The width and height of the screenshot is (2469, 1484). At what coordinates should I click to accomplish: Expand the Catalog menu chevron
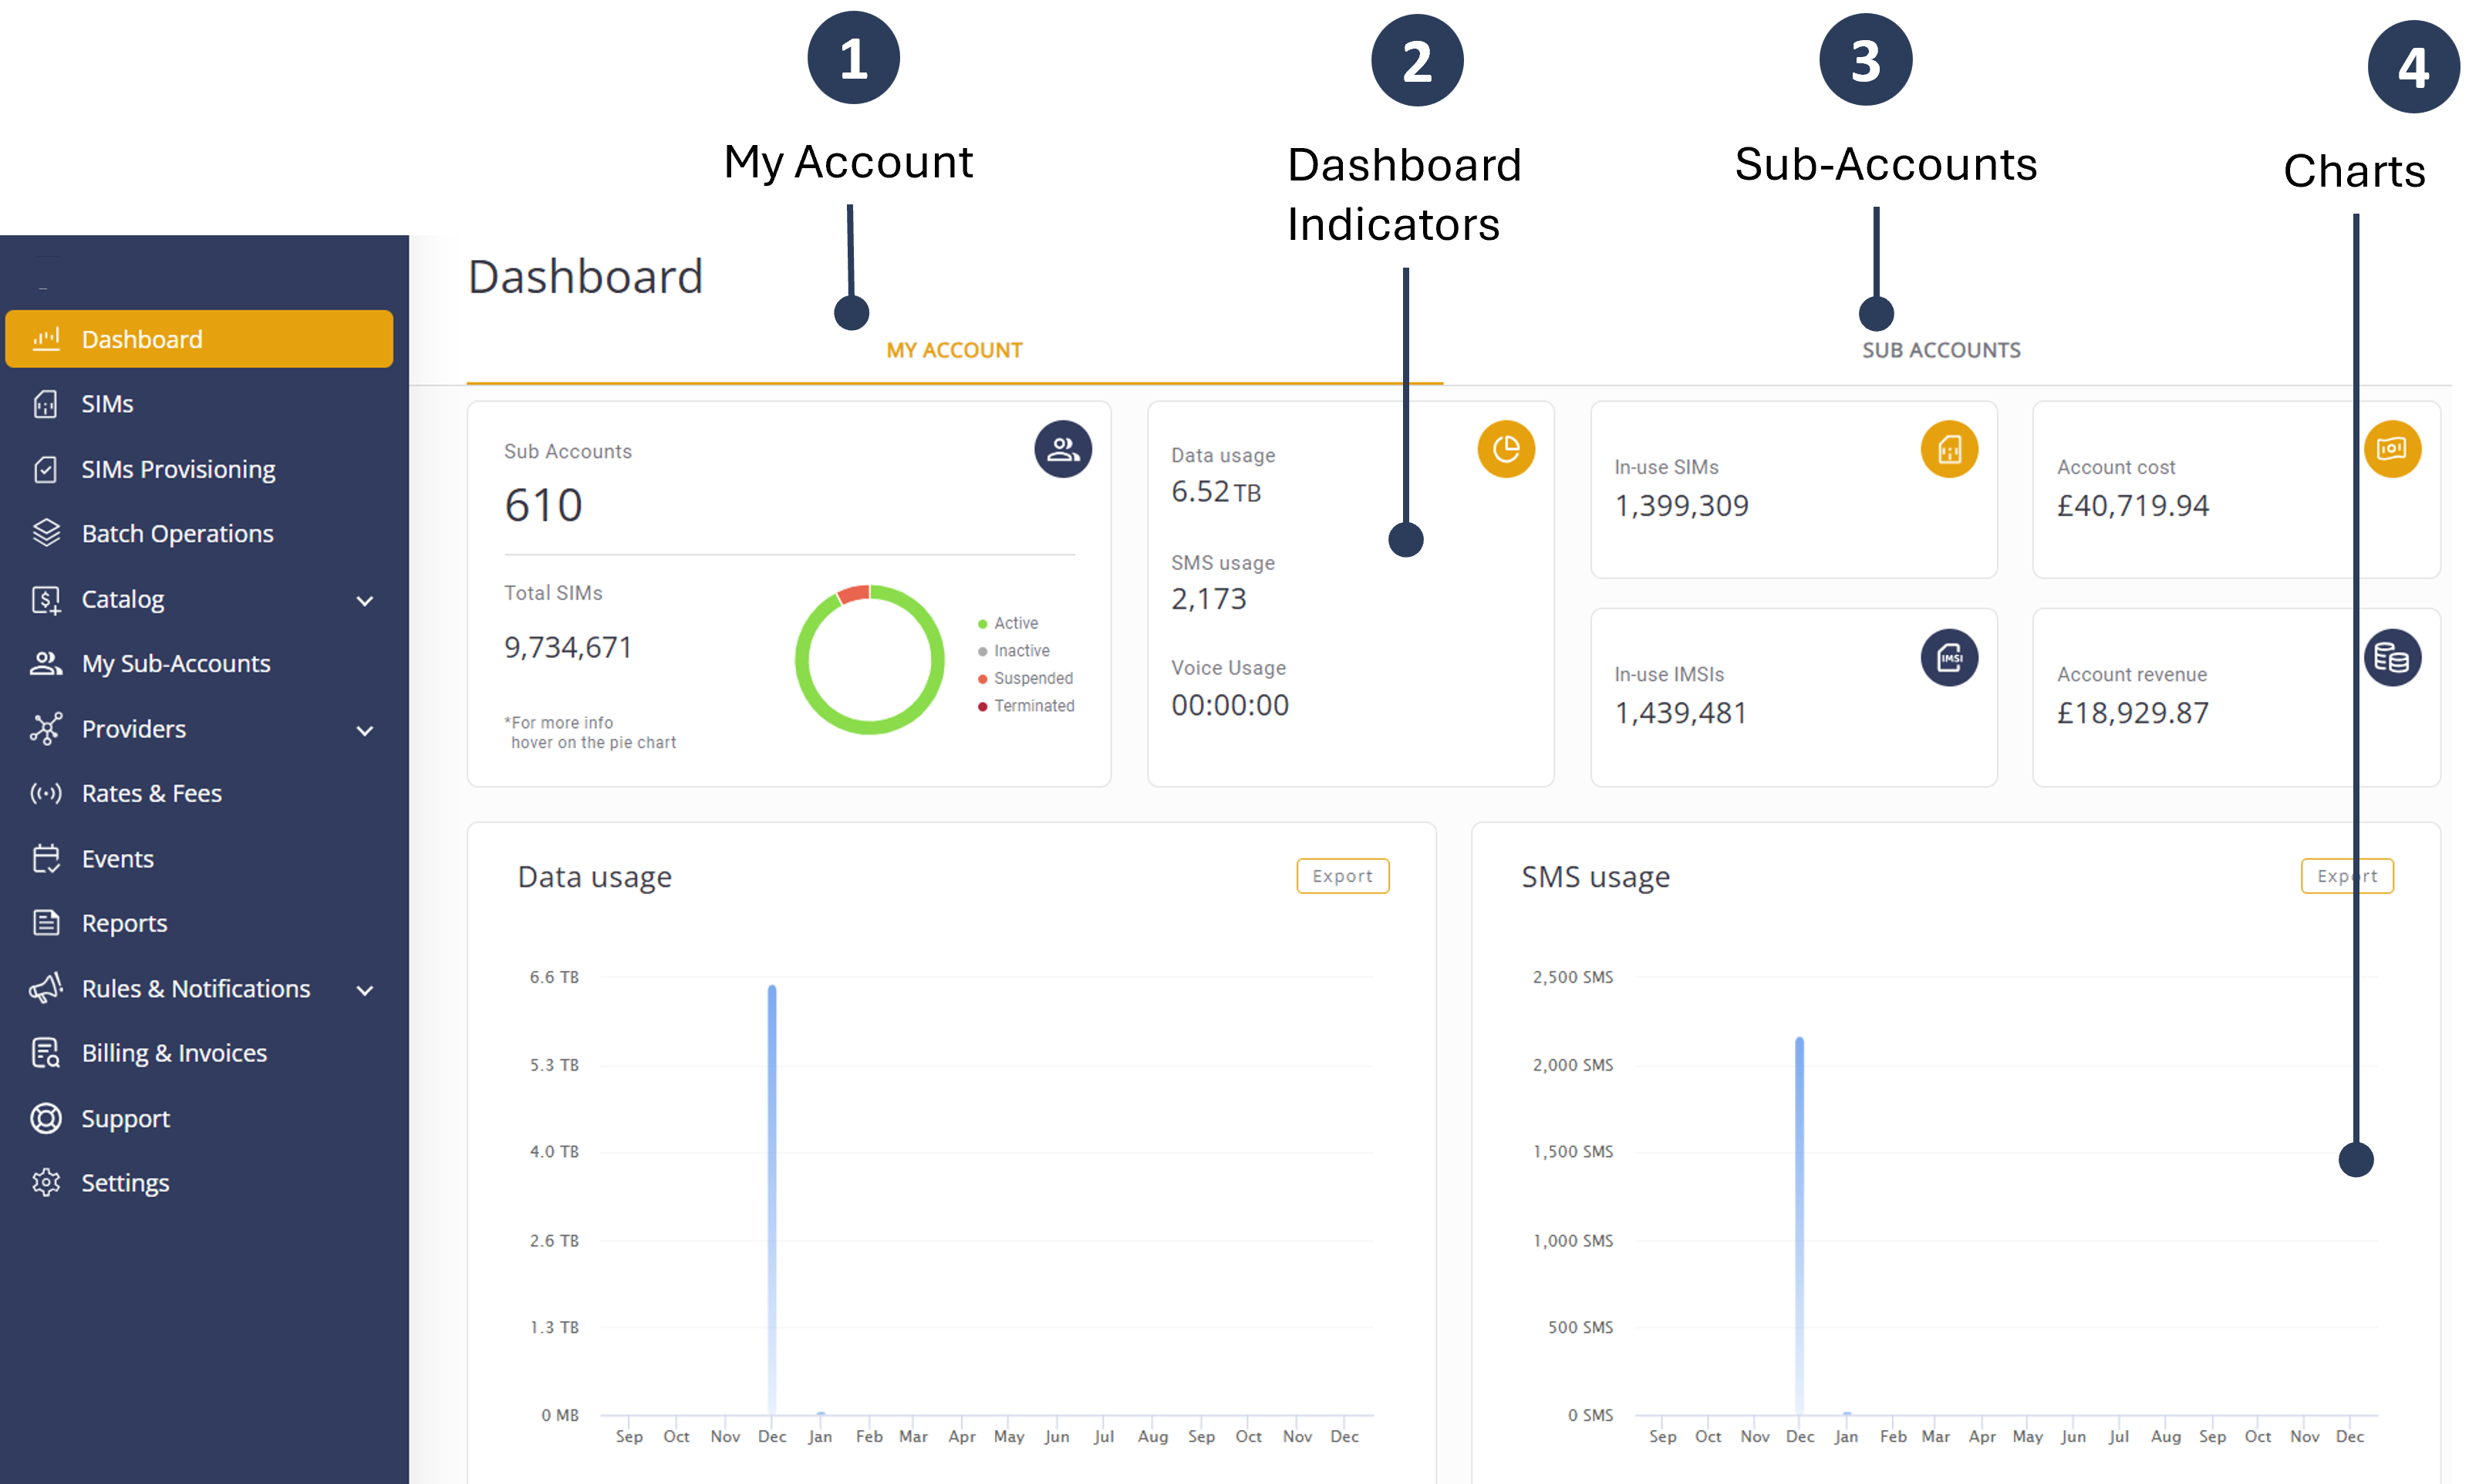(x=365, y=600)
